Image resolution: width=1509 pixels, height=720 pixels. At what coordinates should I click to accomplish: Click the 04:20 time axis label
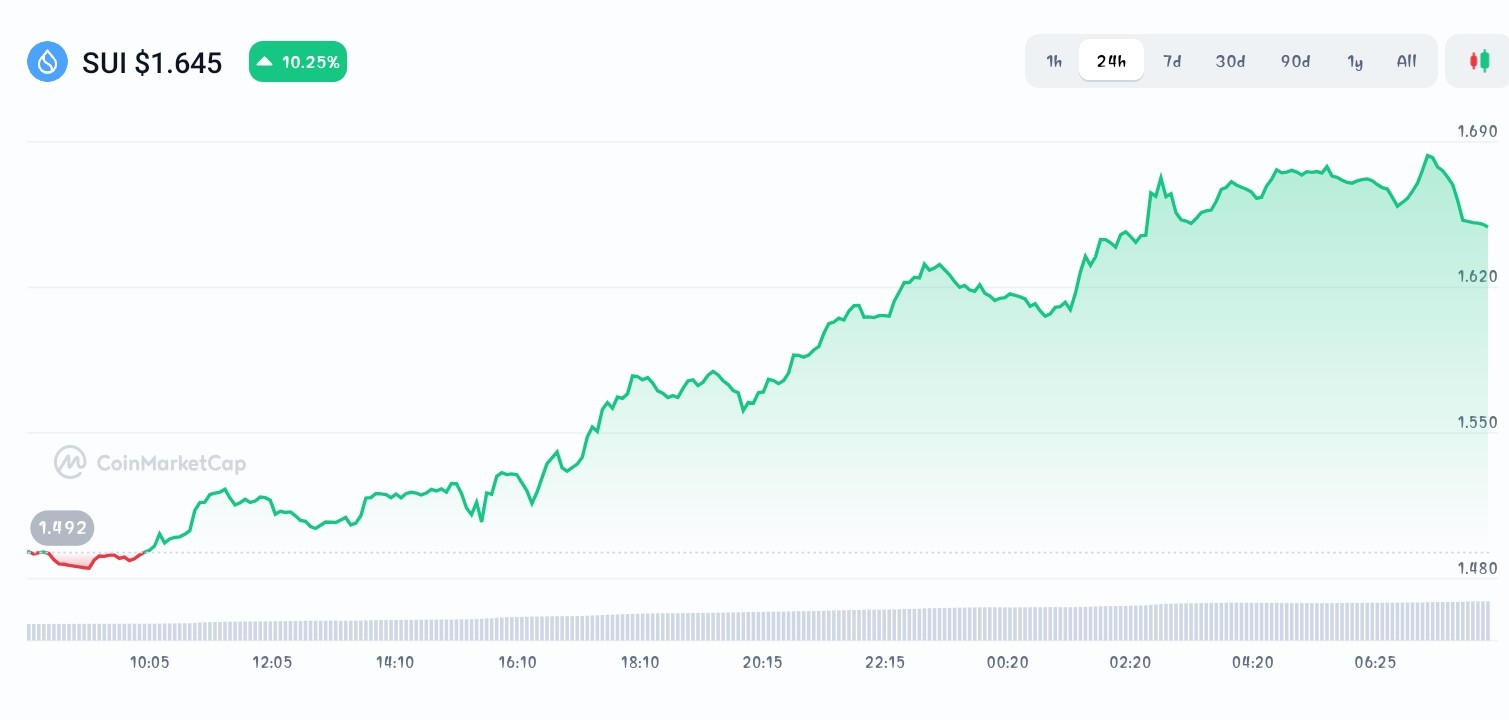1252,662
